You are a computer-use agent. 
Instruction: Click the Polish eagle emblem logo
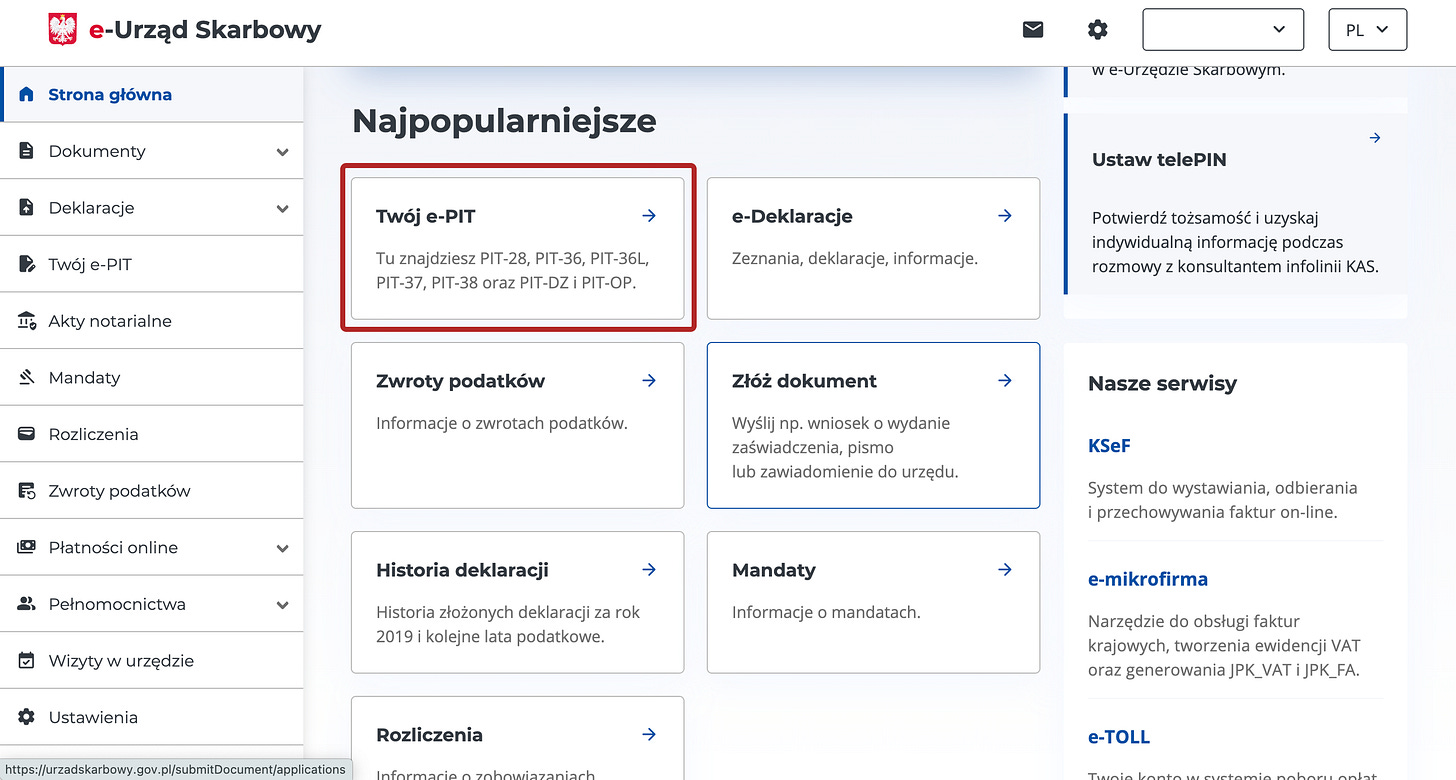(62, 30)
